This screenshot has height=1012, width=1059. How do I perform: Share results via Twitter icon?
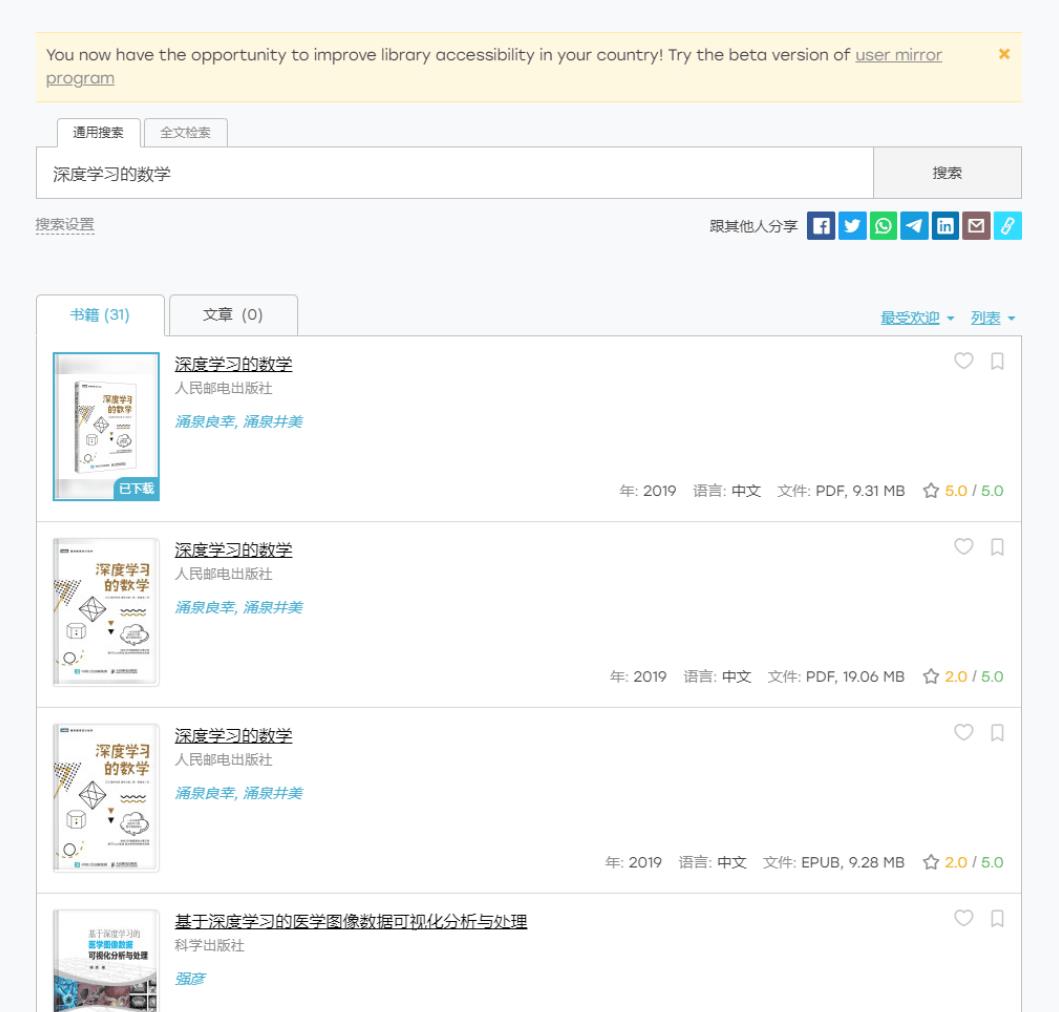point(852,226)
